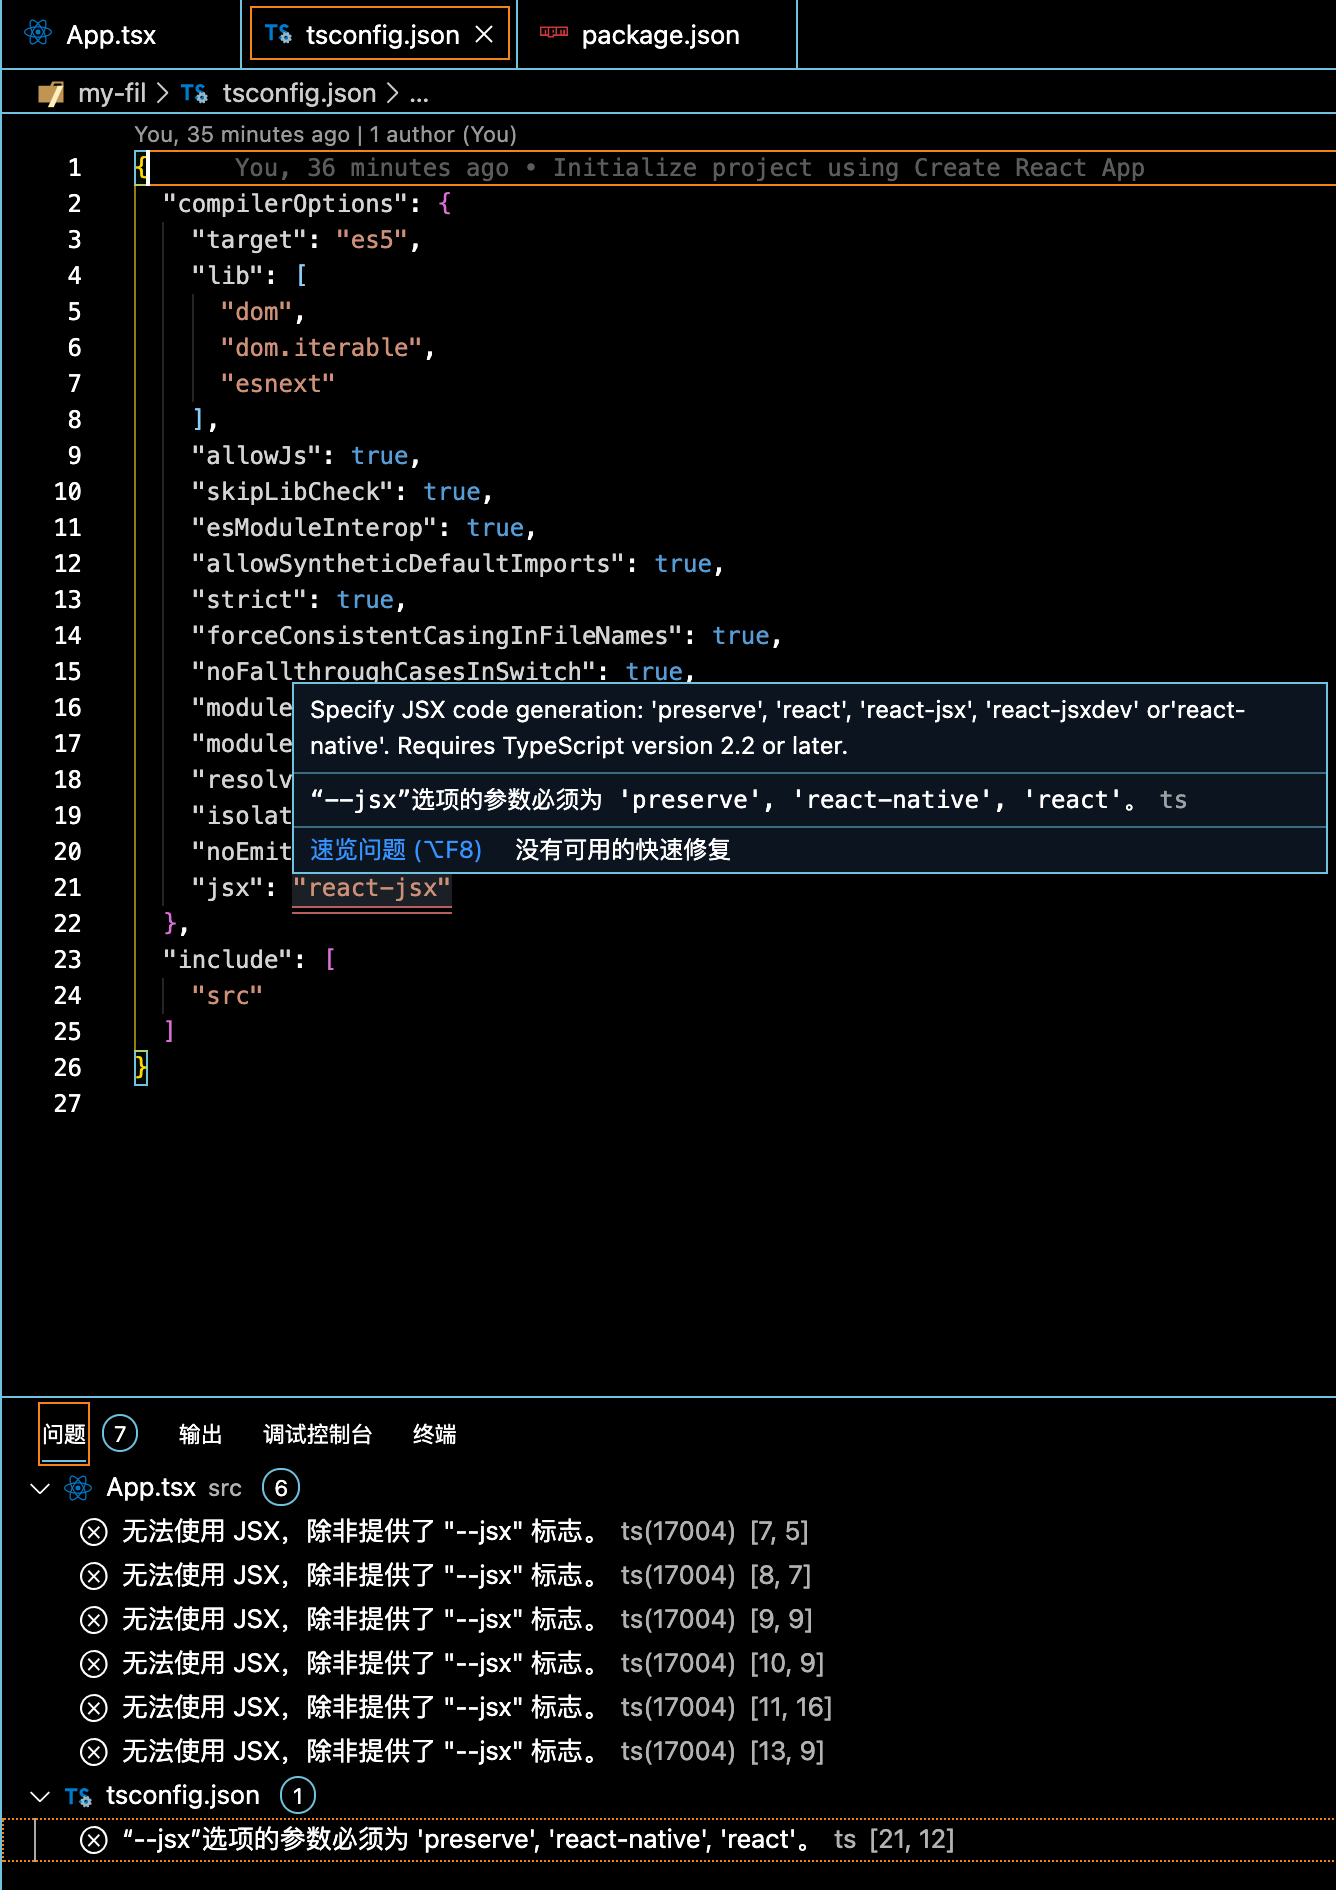Click the TS icon in breadcrumb
Viewport: 1336px width, 1890px height.
pos(194,94)
